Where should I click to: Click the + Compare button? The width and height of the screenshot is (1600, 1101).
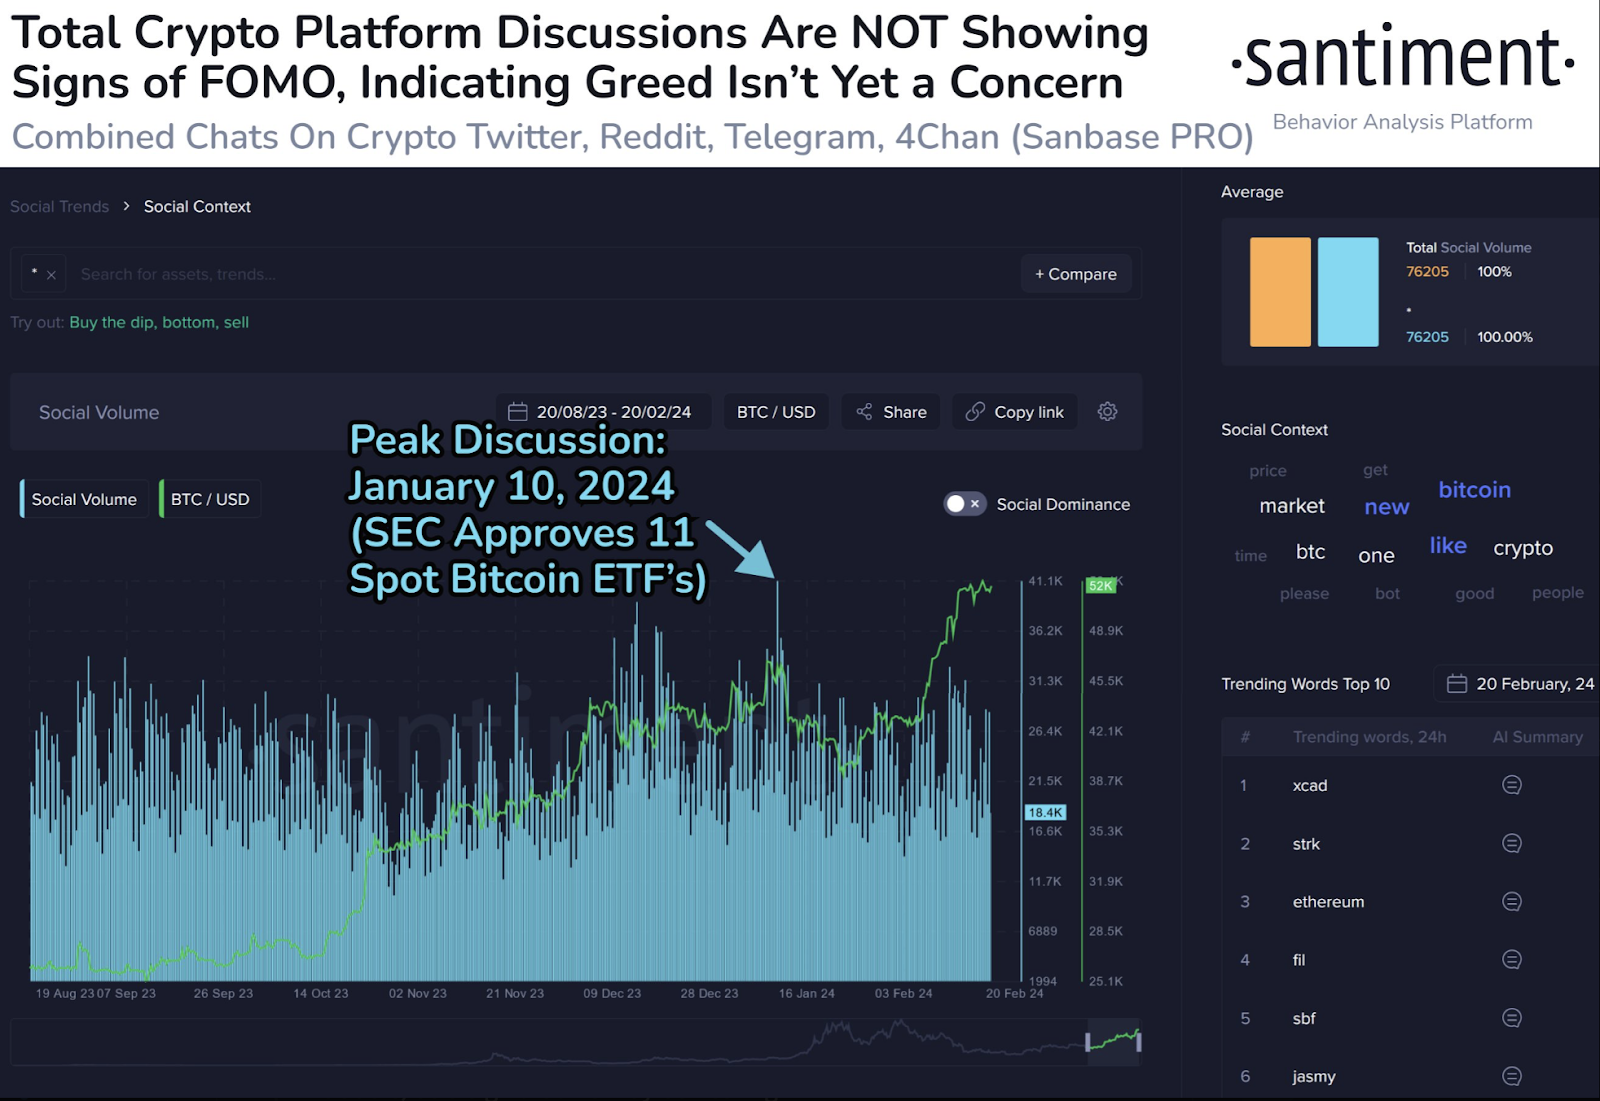(1076, 274)
